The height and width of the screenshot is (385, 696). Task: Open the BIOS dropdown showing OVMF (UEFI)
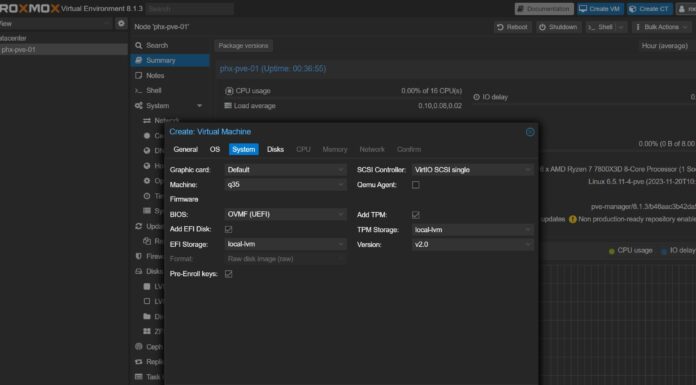pos(341,214)
